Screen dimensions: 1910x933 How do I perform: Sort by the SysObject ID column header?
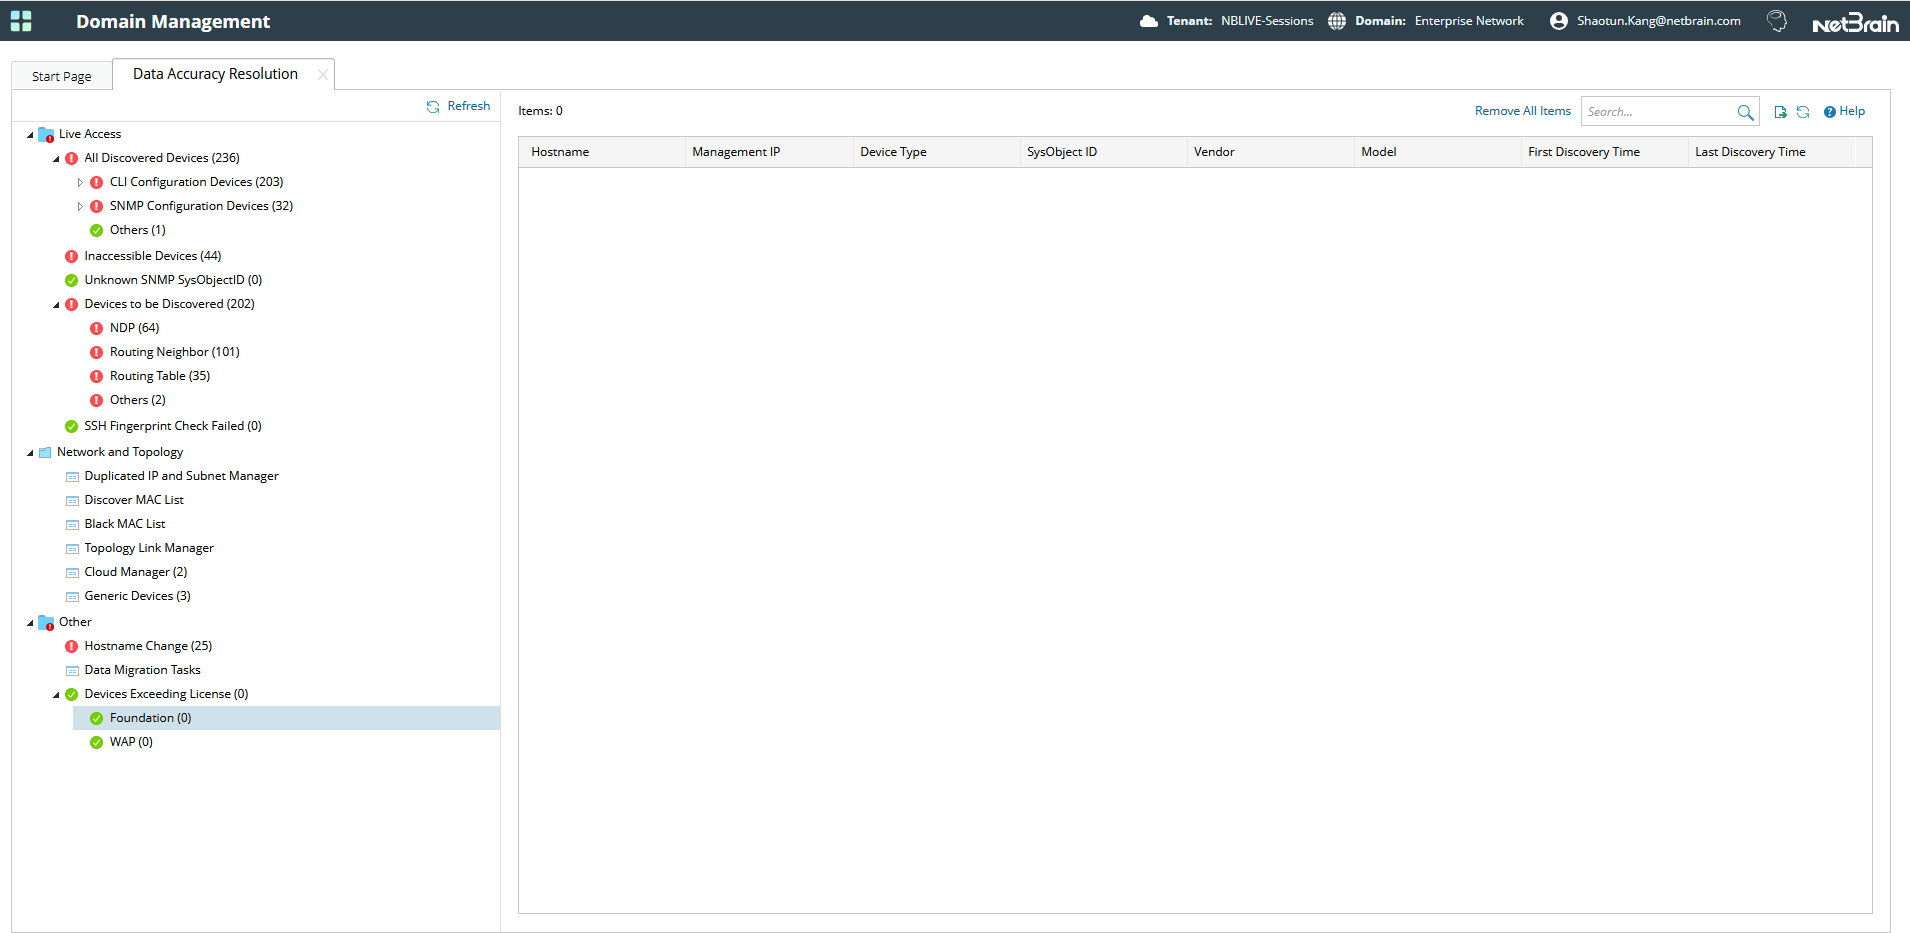(x=1104, y=152)
